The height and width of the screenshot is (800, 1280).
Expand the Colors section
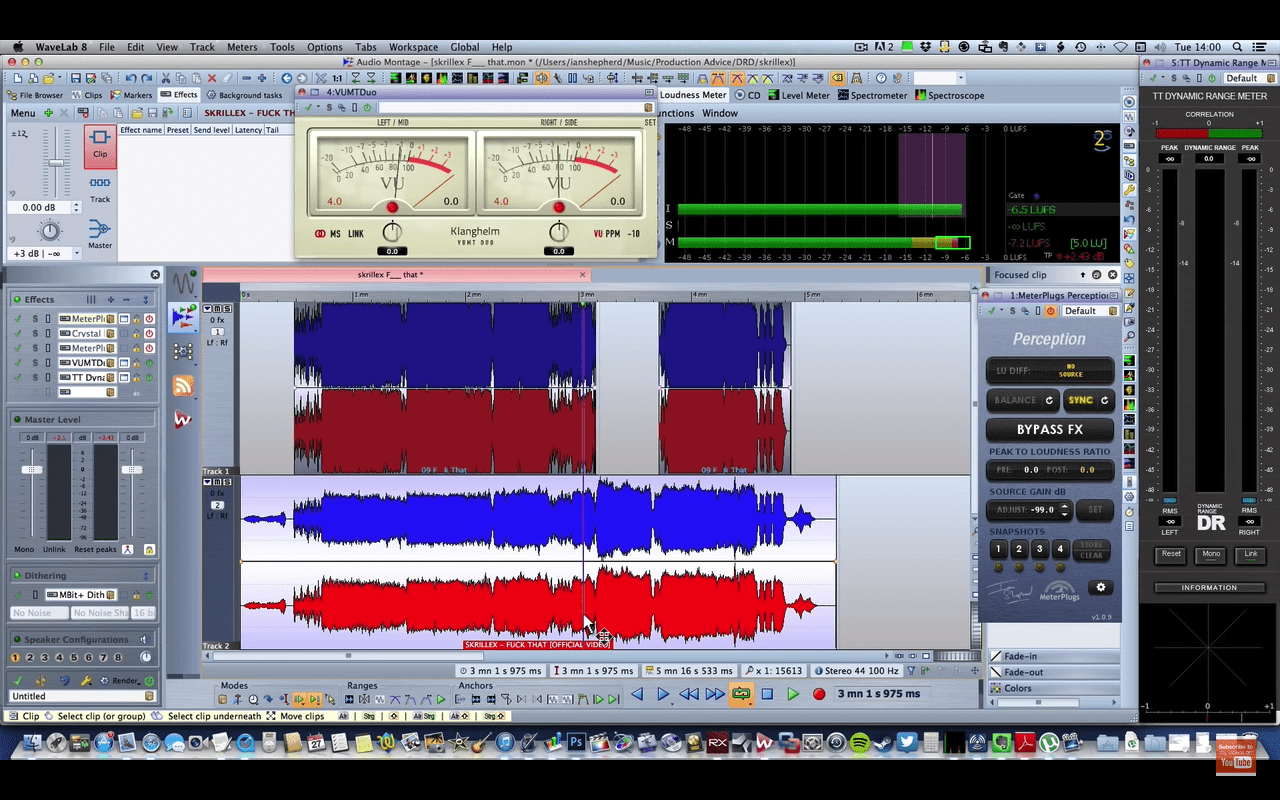(1018, 688)
